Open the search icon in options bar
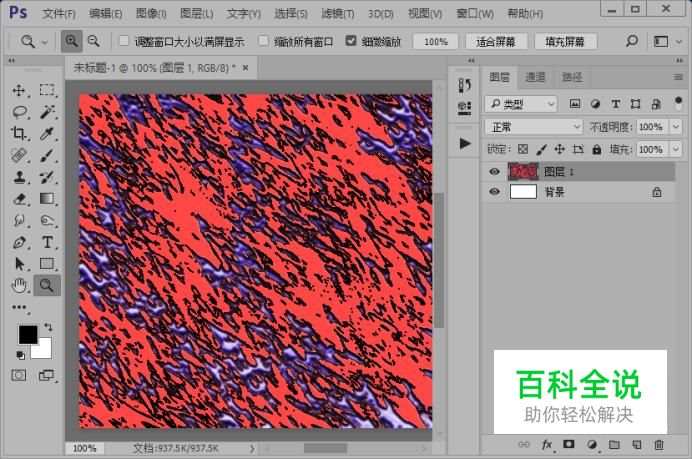692x459 pixels. click(632, 41)
